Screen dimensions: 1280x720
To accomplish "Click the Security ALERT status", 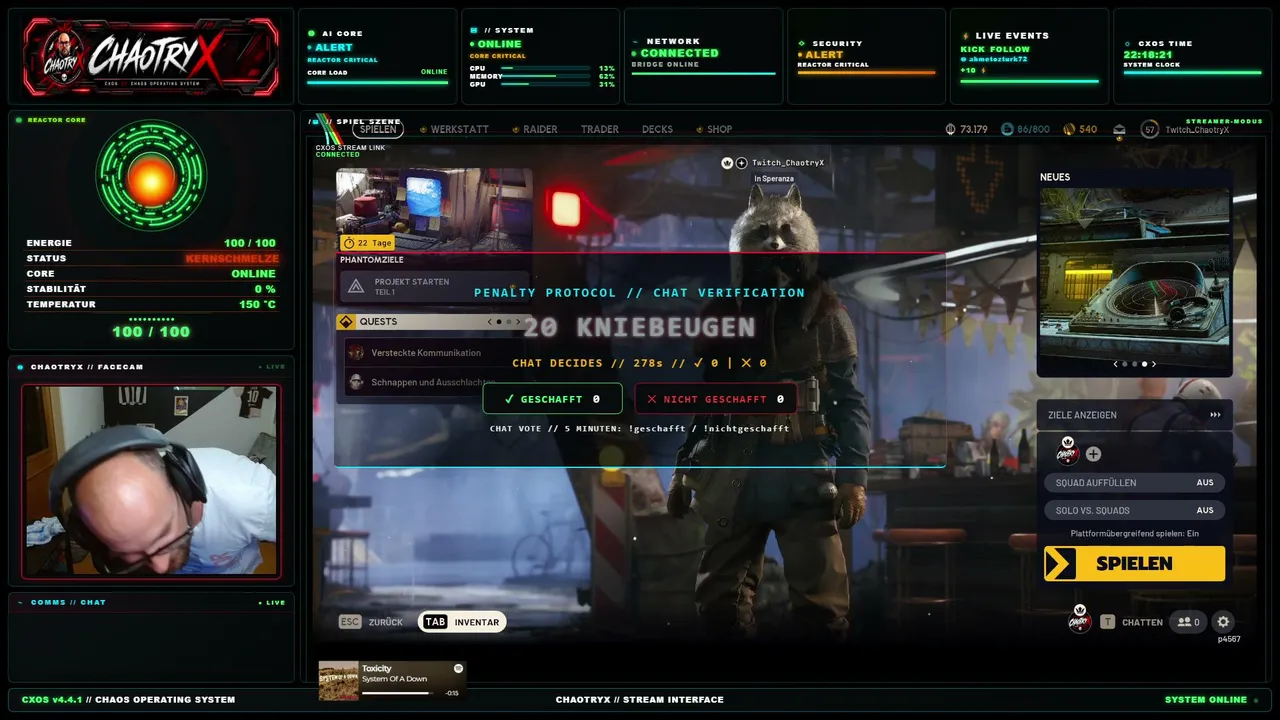I will (x=824, y=55).
